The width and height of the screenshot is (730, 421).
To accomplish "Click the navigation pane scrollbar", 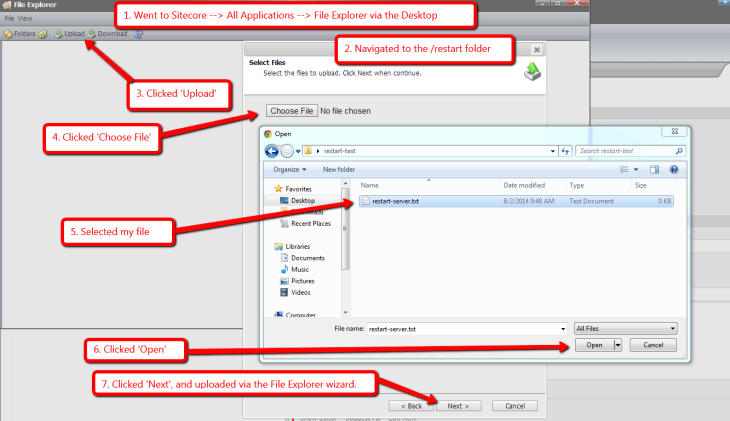I will [345, 228].
